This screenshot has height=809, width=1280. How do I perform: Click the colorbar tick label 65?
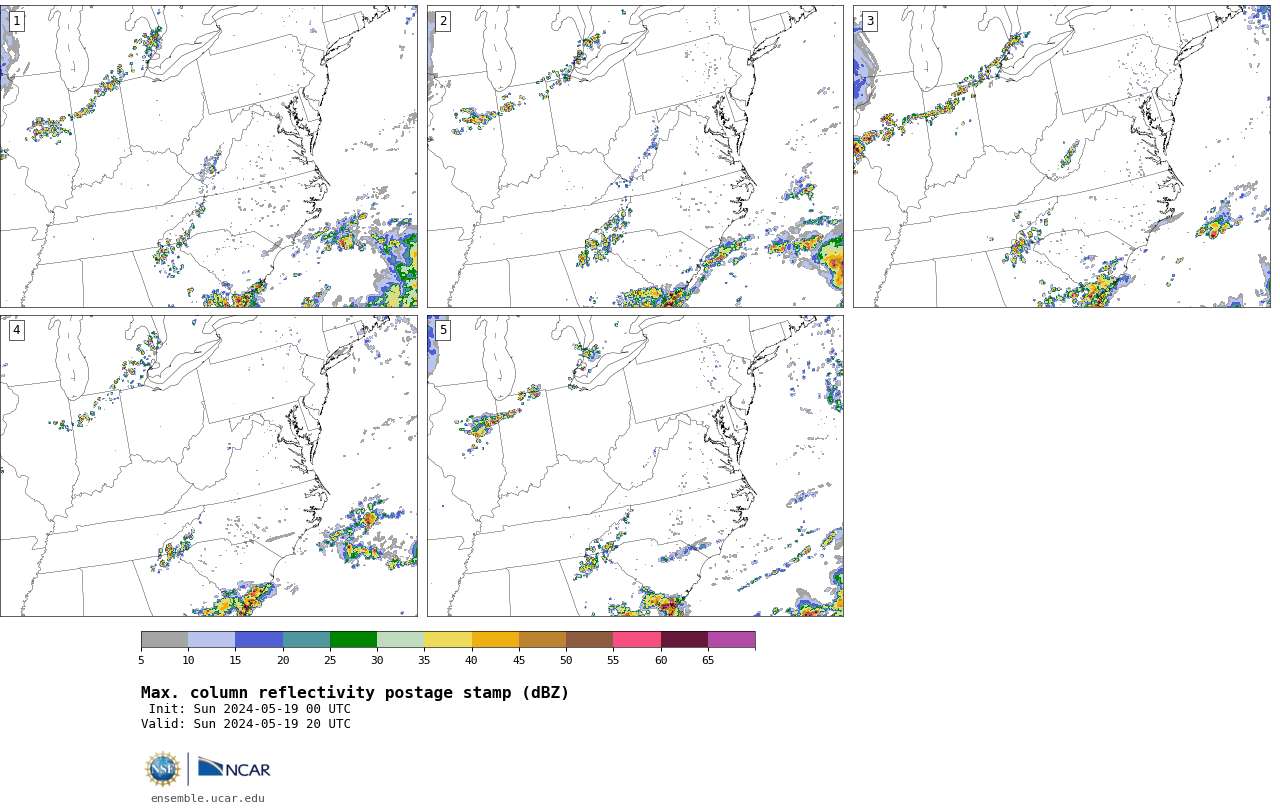[708, 660]
